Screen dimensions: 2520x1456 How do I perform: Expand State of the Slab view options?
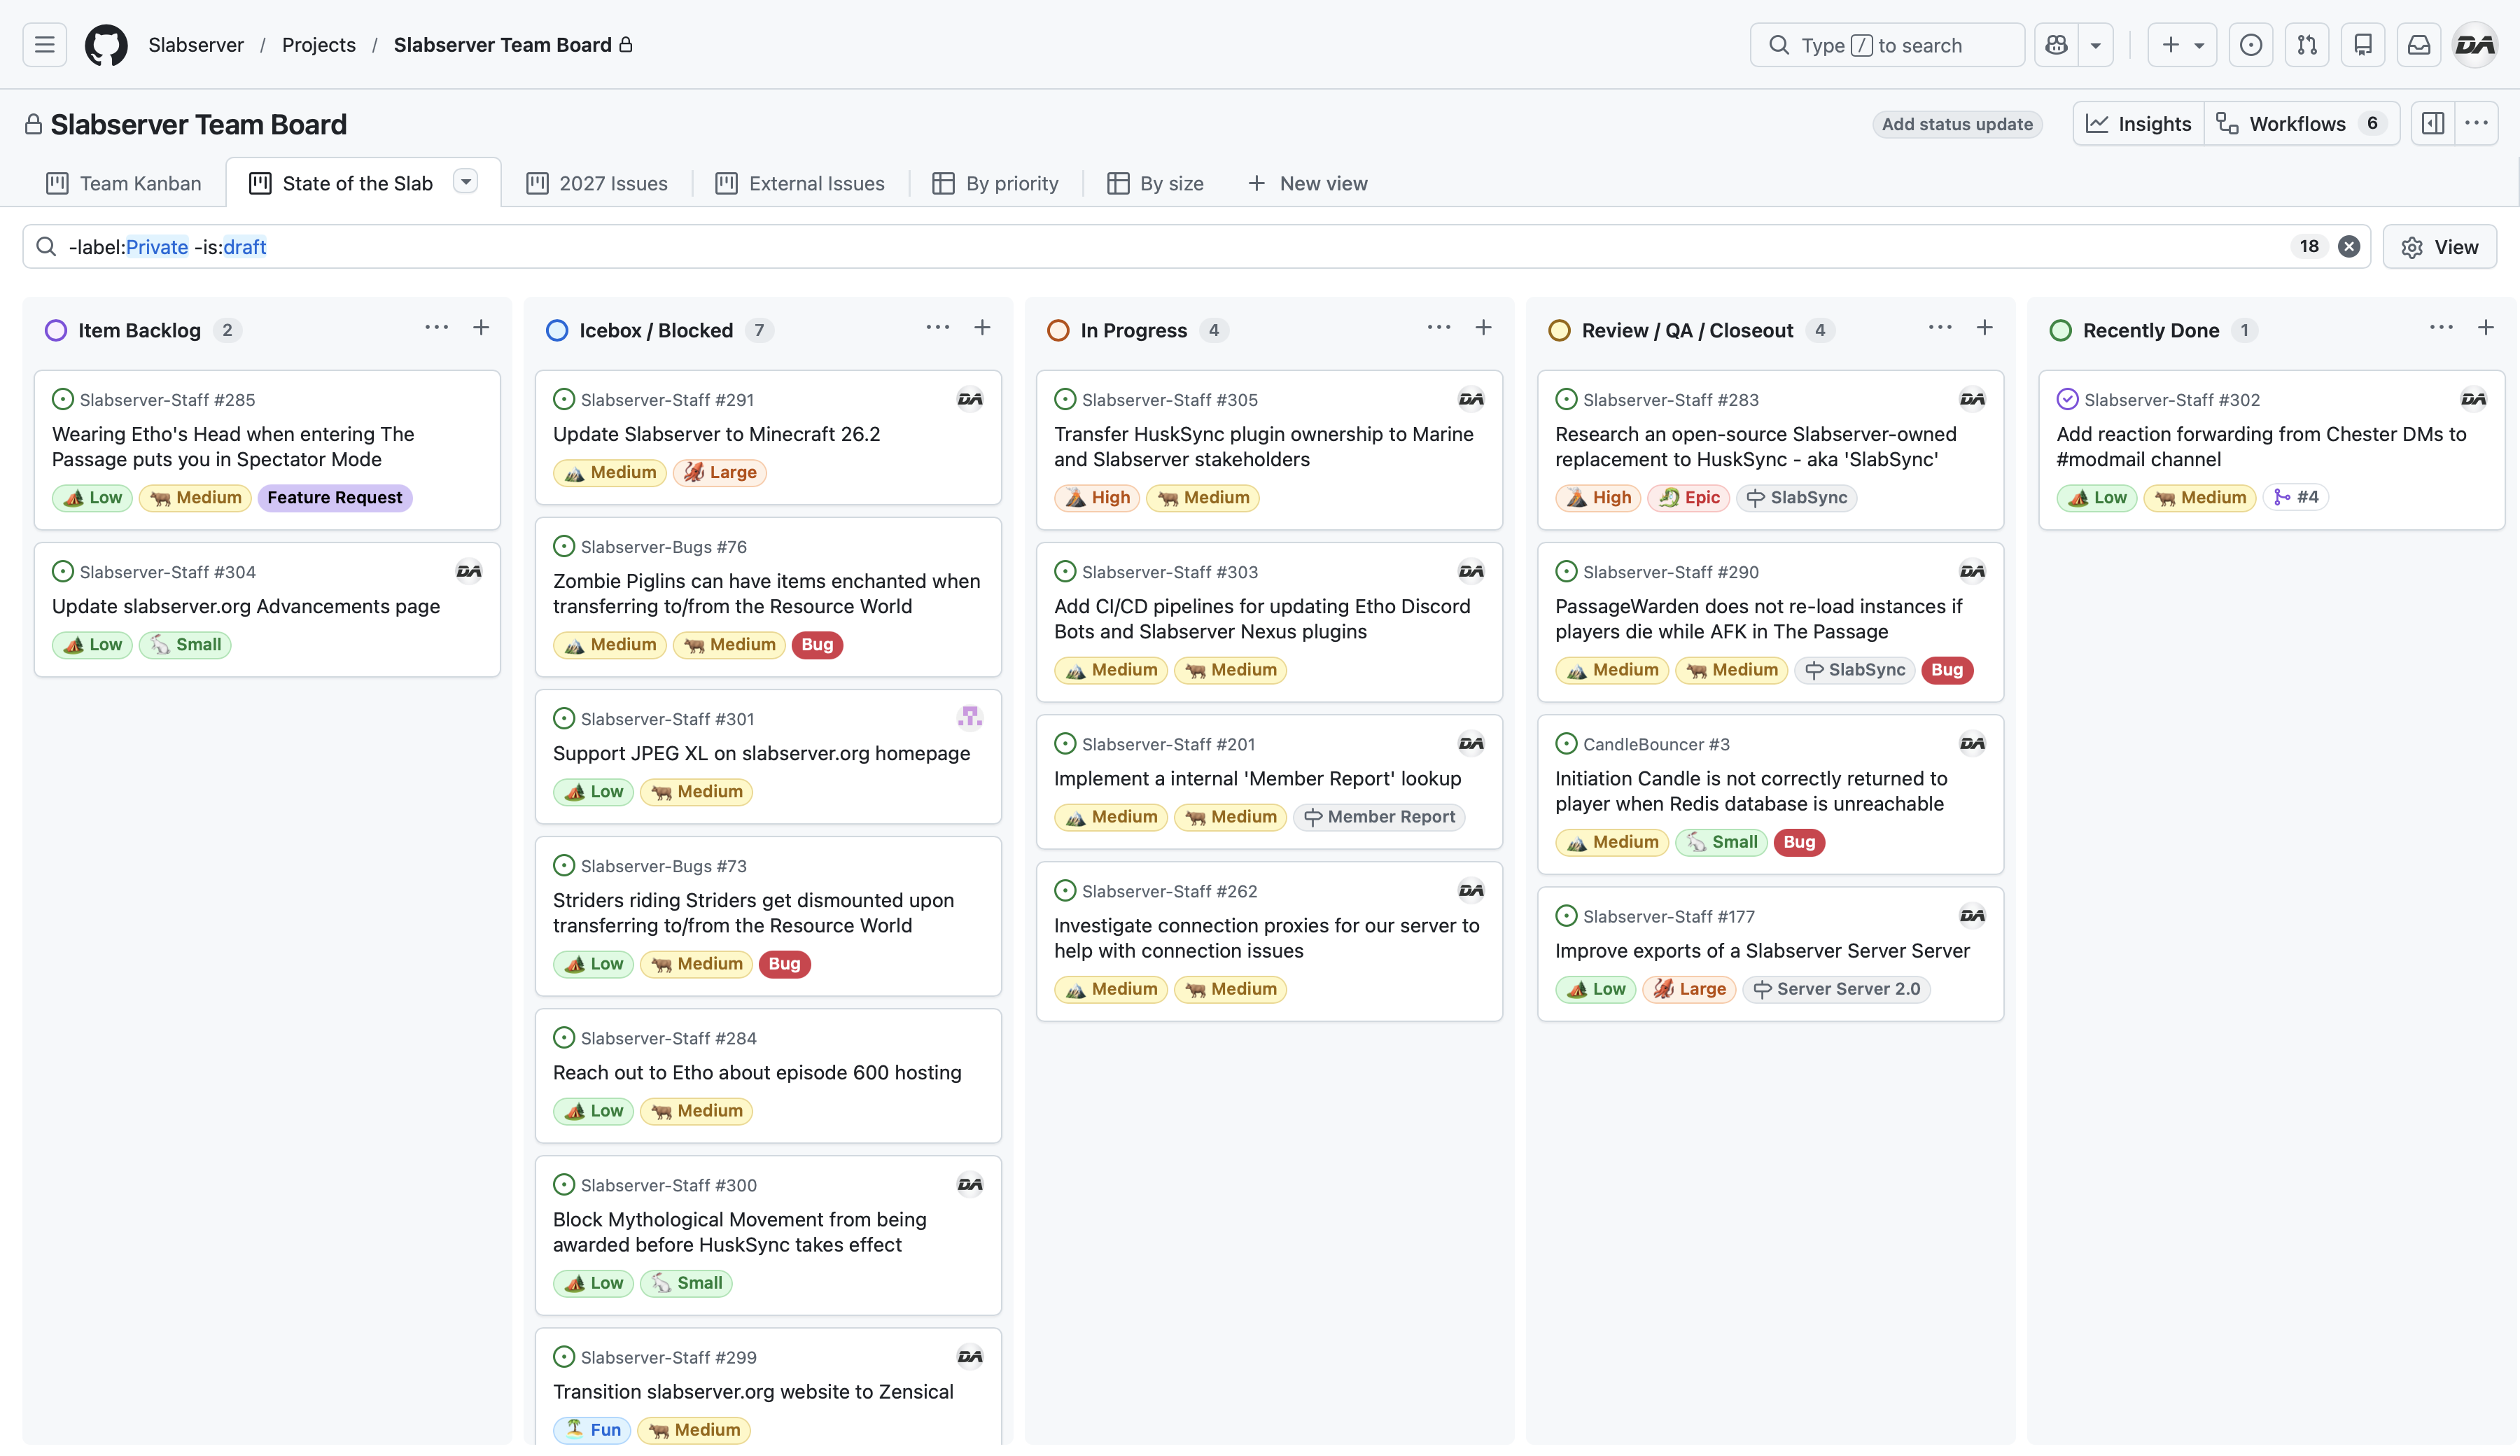466,181
